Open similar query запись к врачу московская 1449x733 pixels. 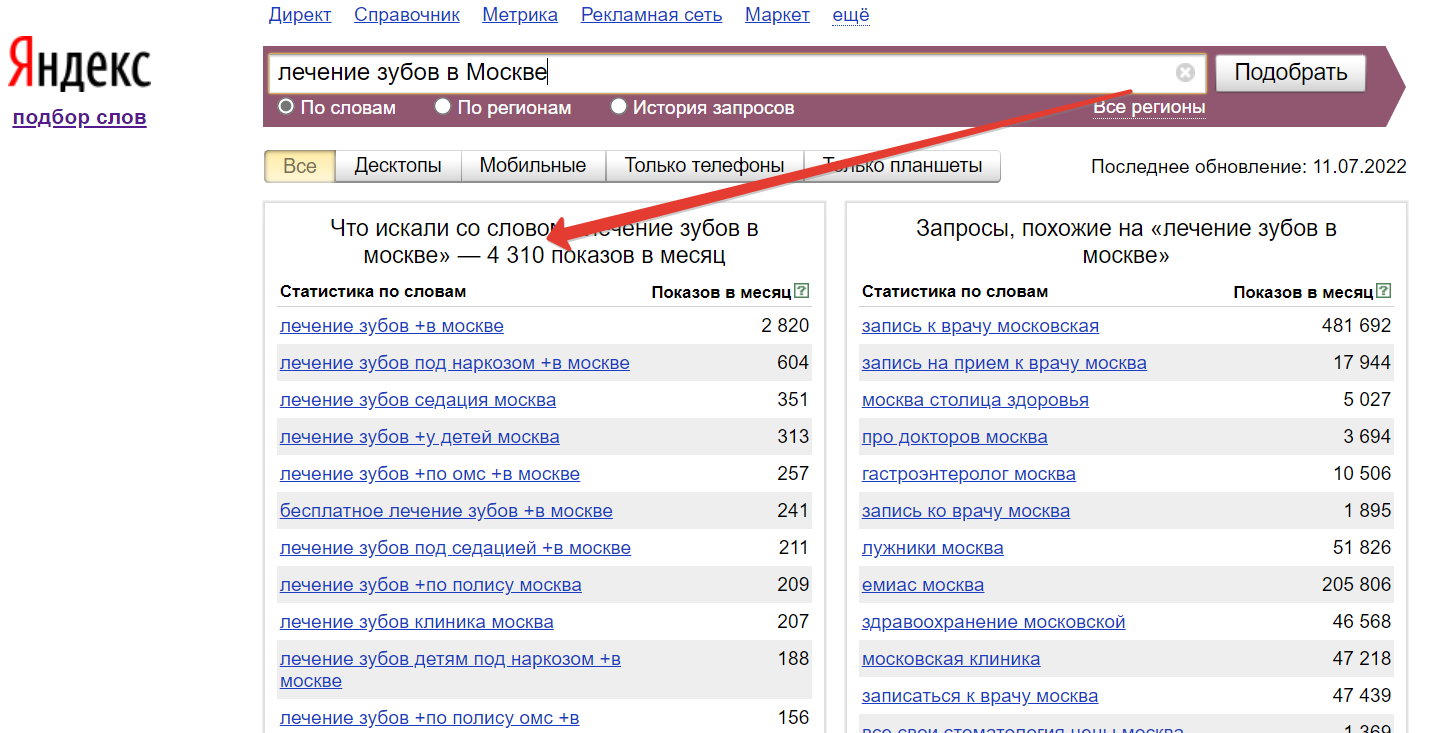coord(980,326)
